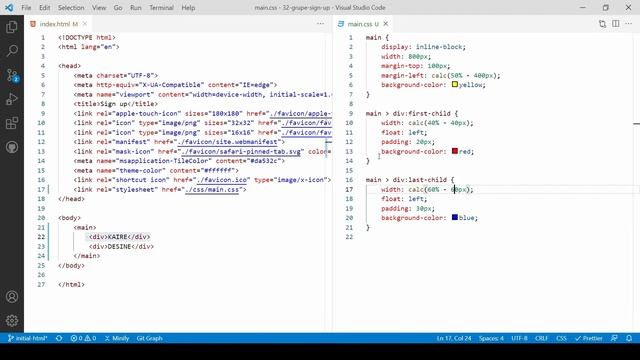640x360 pixels.
Task: Open the Go menu
Action: pos(118,8)
